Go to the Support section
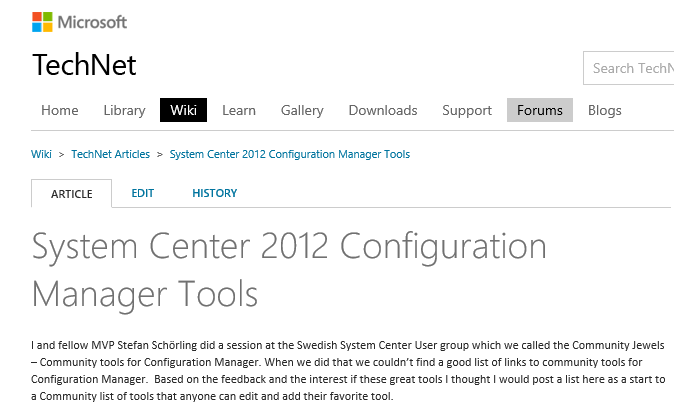This screenshot has height=413, width=674. [467, 110]
